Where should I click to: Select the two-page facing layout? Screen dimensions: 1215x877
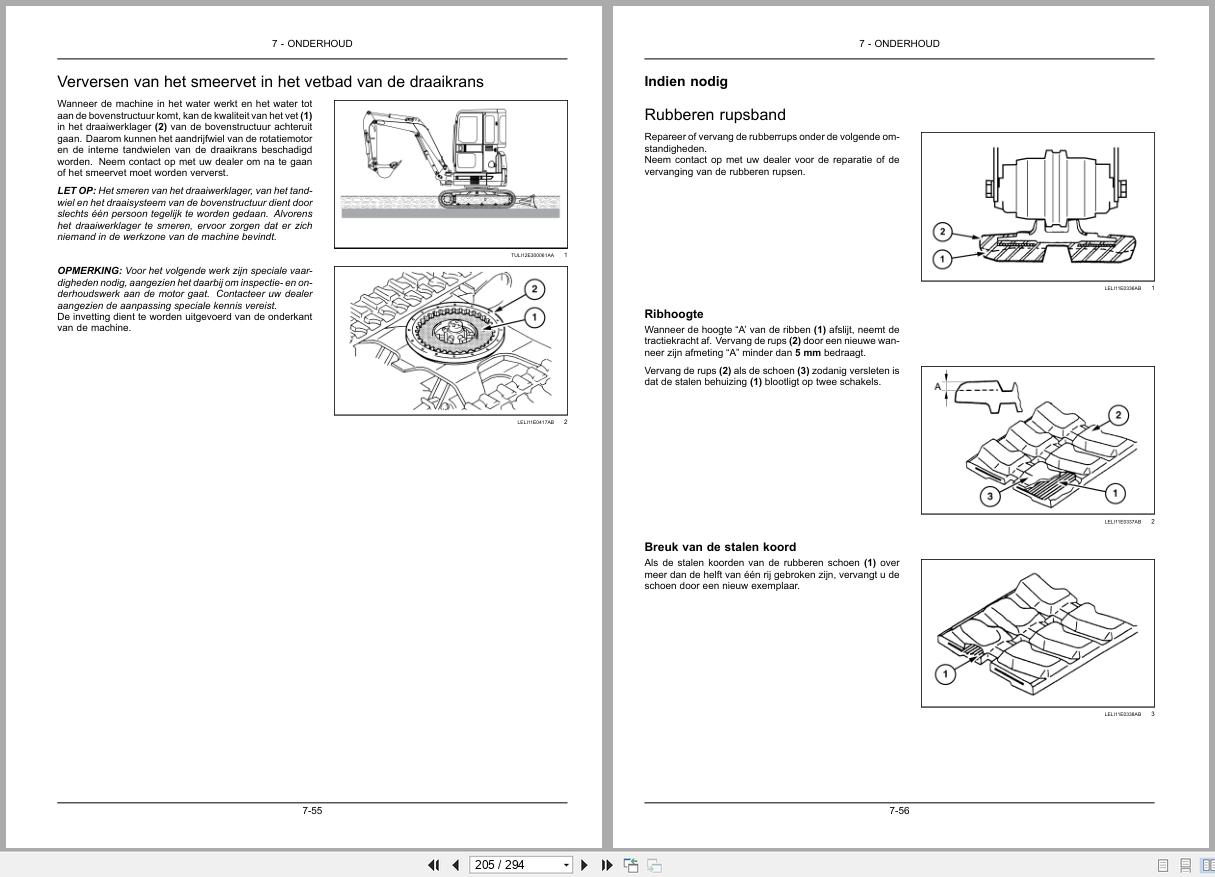1207,866
